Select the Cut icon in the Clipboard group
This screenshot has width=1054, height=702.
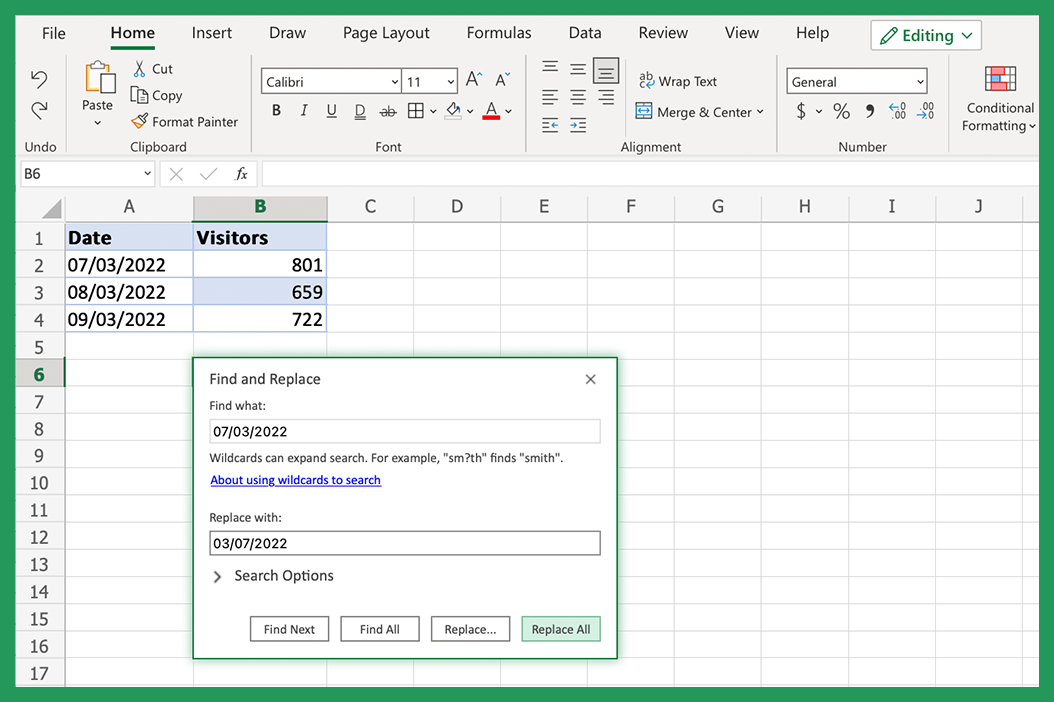pyautogui.click(x=141, y=69)
